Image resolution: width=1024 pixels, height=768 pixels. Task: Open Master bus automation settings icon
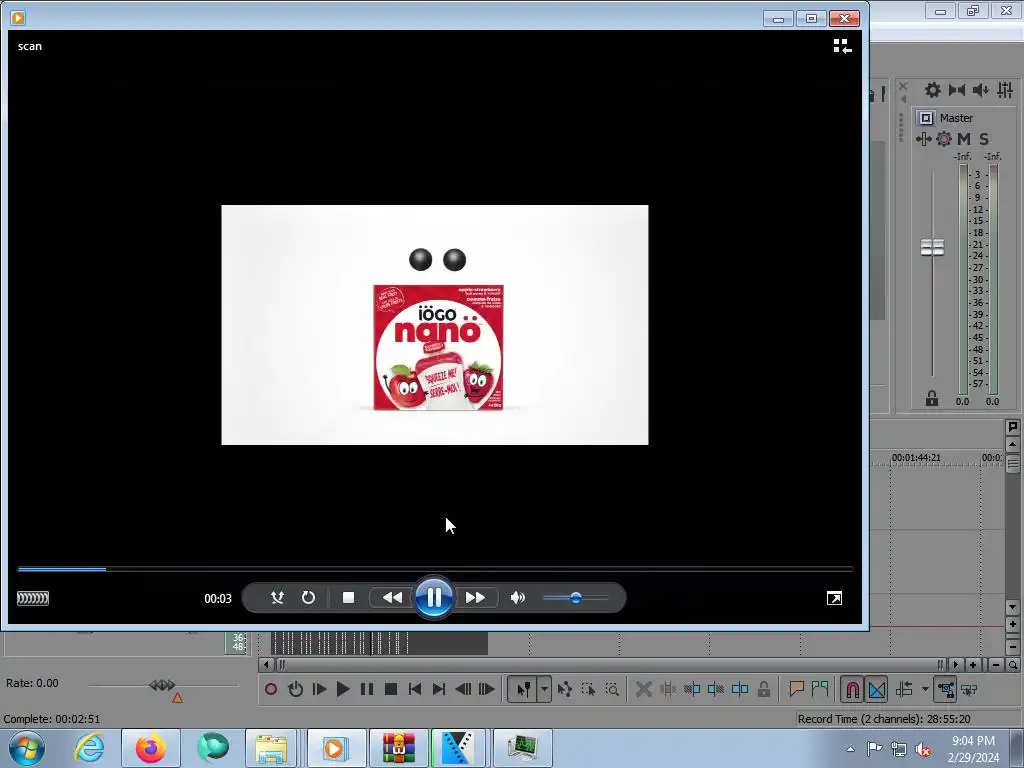tap(923, 138)
